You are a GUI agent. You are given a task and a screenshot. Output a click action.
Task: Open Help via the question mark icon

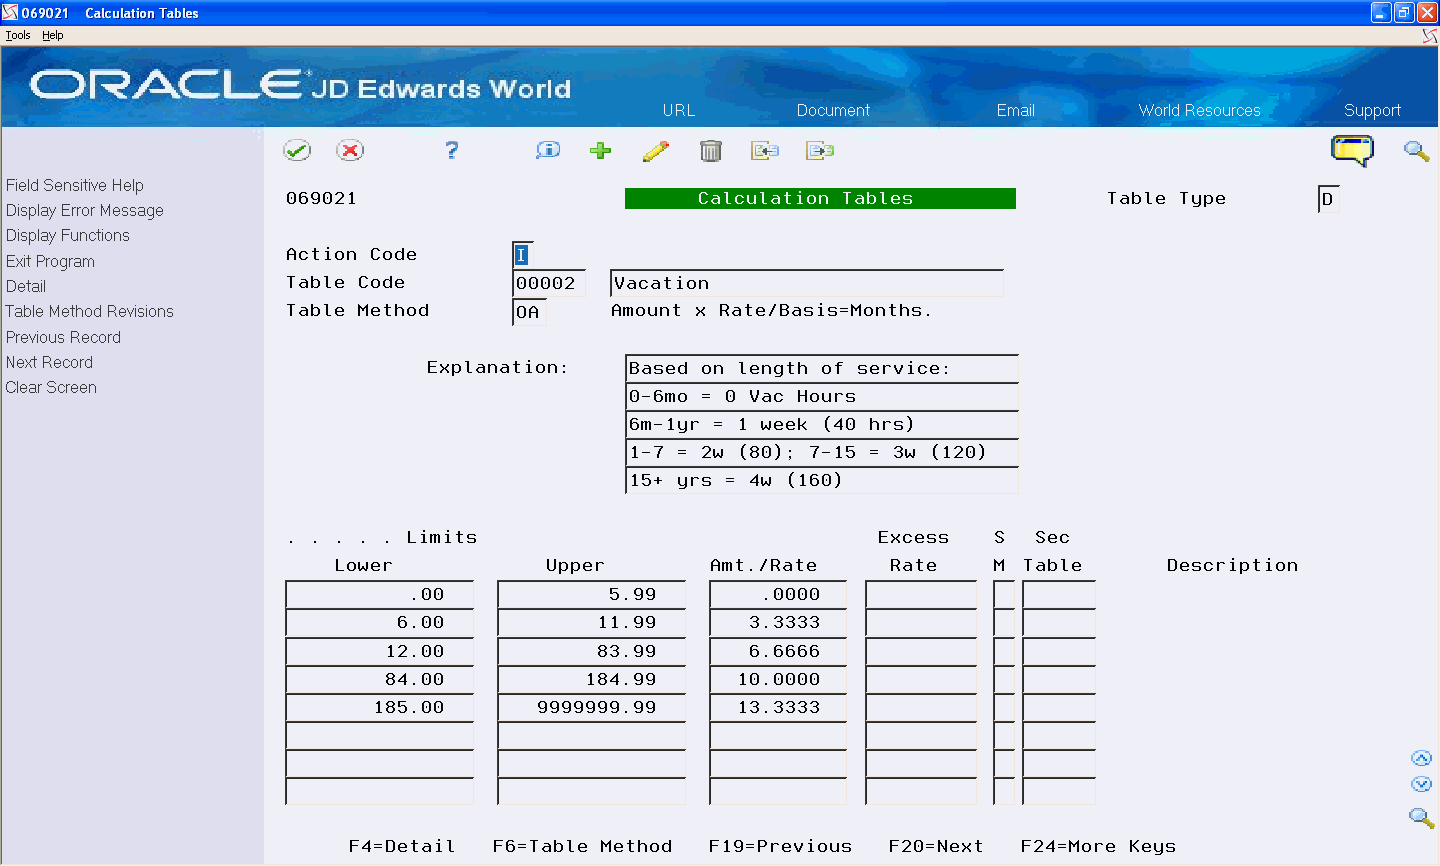click(451, 151)
